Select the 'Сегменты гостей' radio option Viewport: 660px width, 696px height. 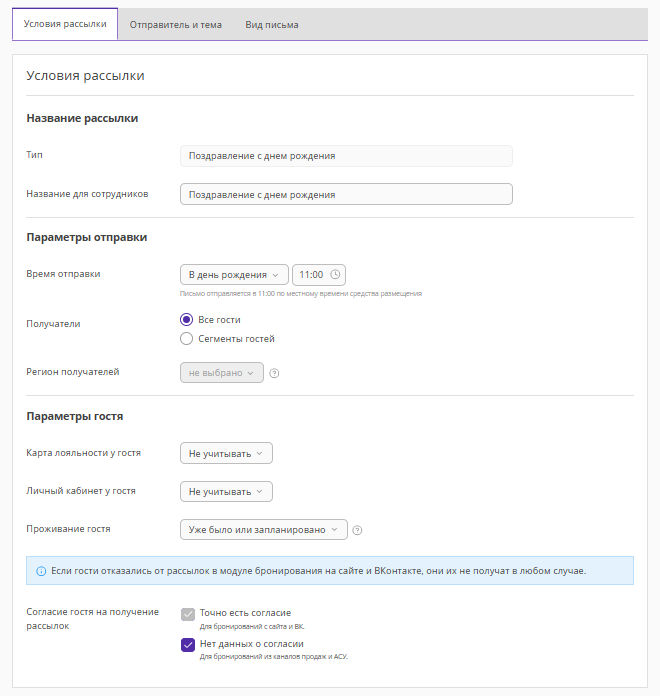(x=186, y=339)
